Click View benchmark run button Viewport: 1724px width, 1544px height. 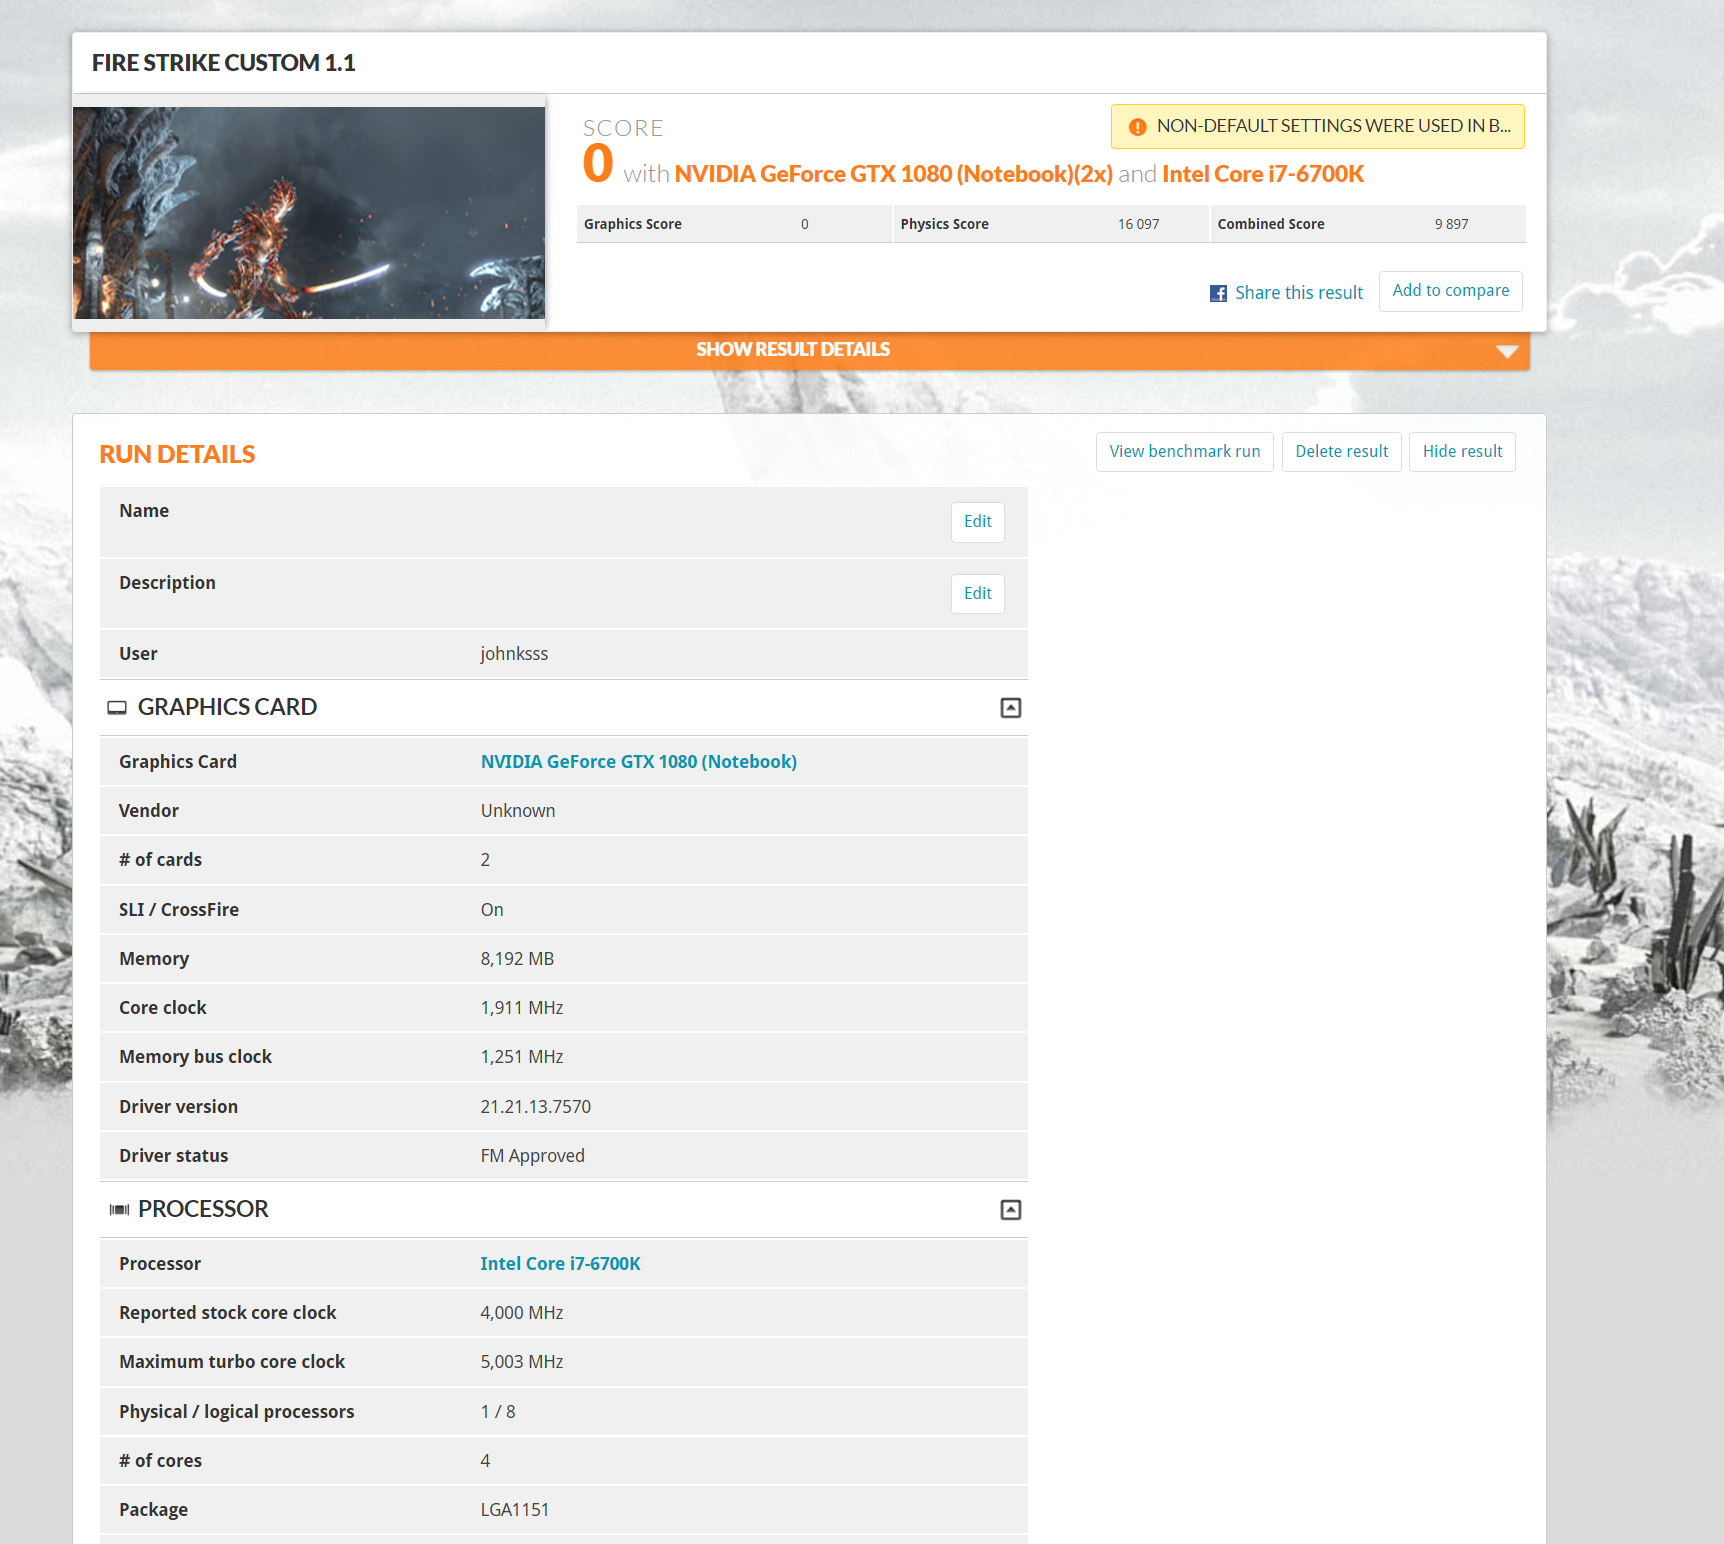[1185, 452]
